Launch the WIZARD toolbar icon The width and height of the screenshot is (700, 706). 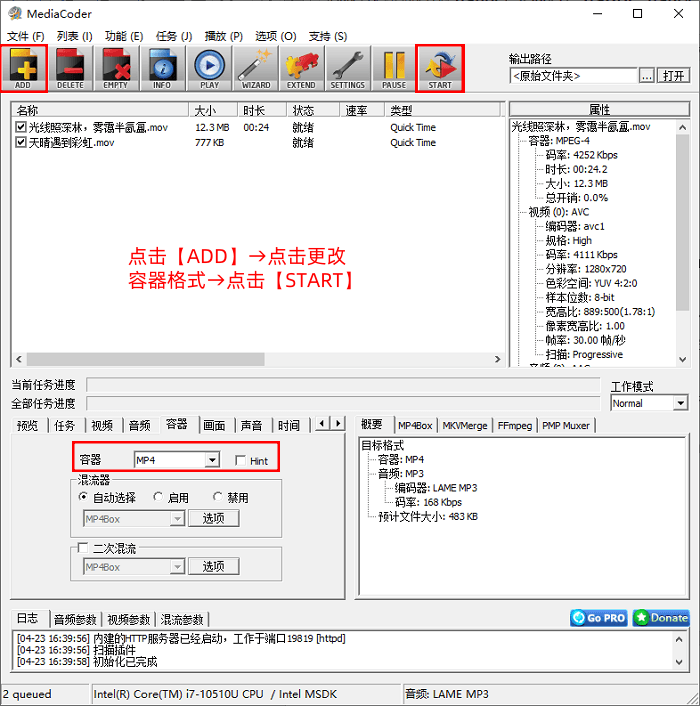pyautogui.click(x=255, y=68)
